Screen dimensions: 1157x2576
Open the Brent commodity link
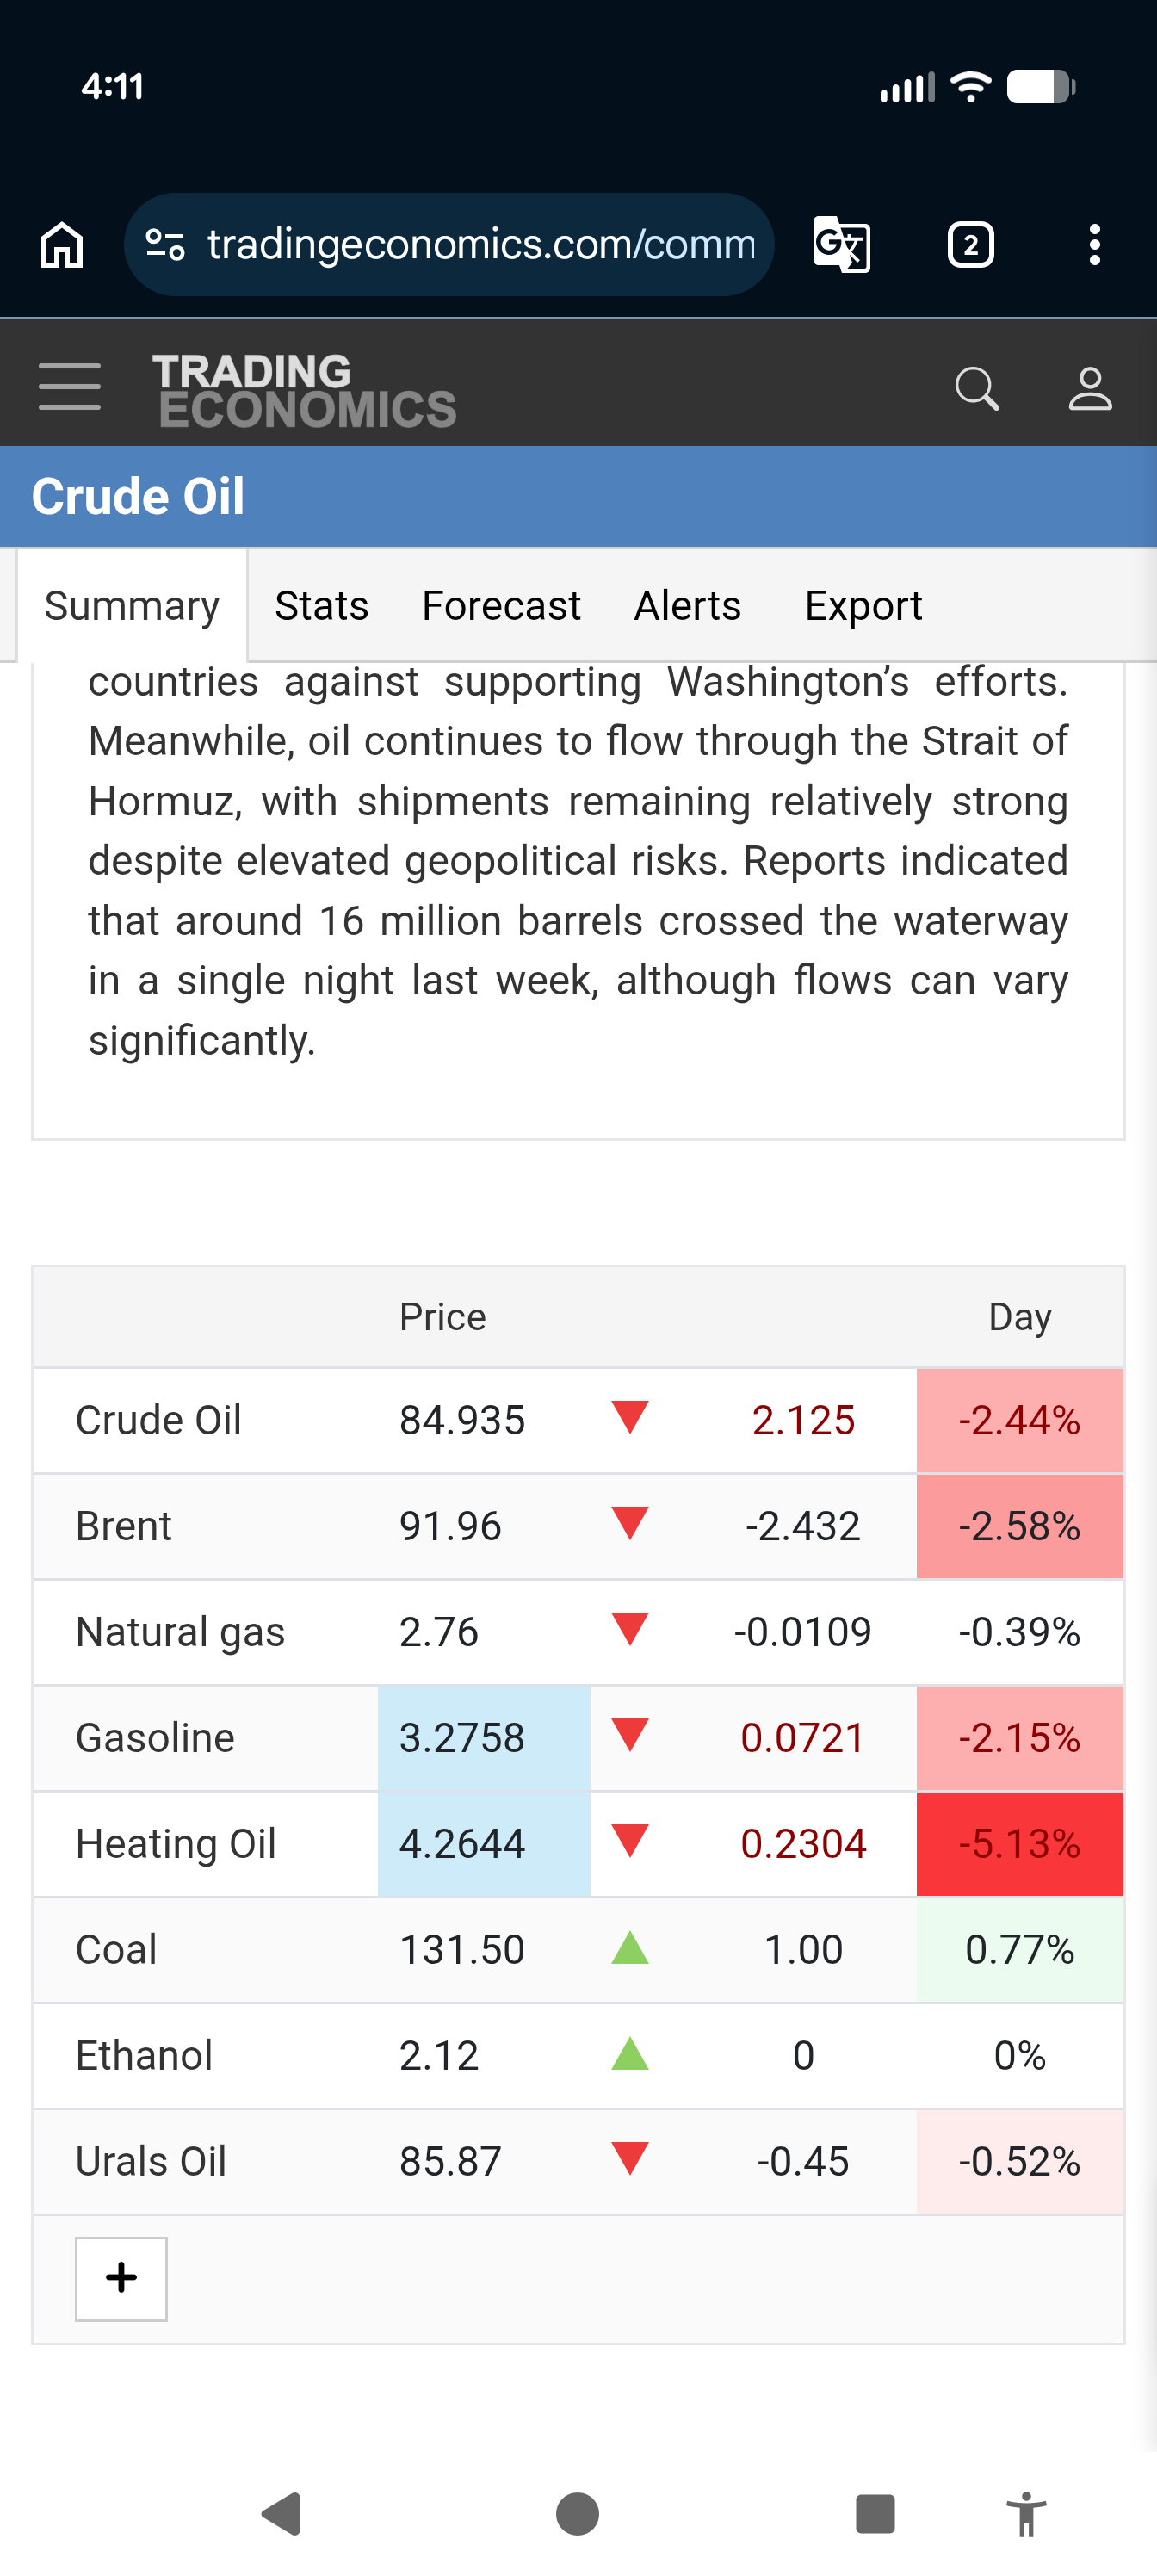[124, 1526]
